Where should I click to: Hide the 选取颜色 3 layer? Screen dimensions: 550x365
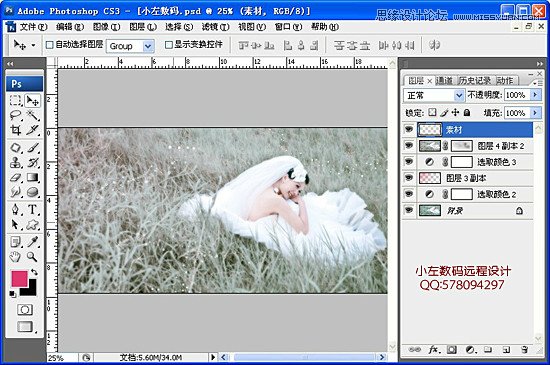(x=409, y=162)
